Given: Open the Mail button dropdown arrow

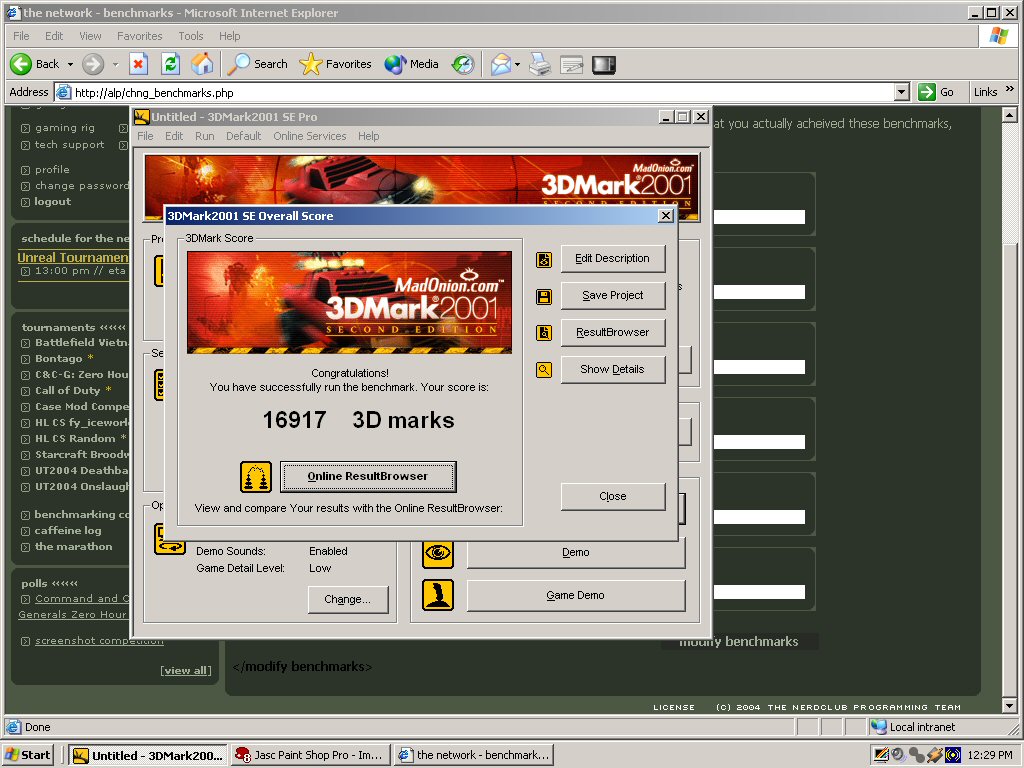Looking at the screenshot, I should tap(517, 65).
